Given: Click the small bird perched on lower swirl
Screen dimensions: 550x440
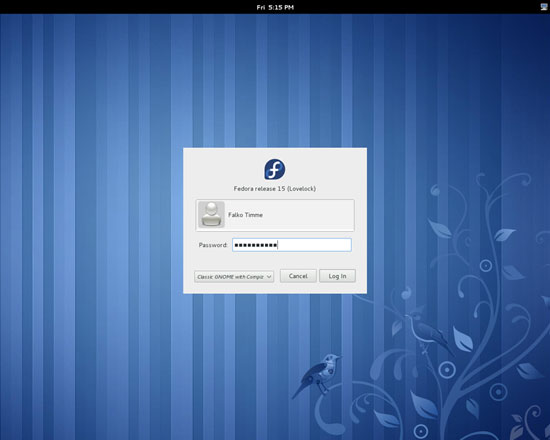Looking at the screenshot, I should (x=317, y=375).
